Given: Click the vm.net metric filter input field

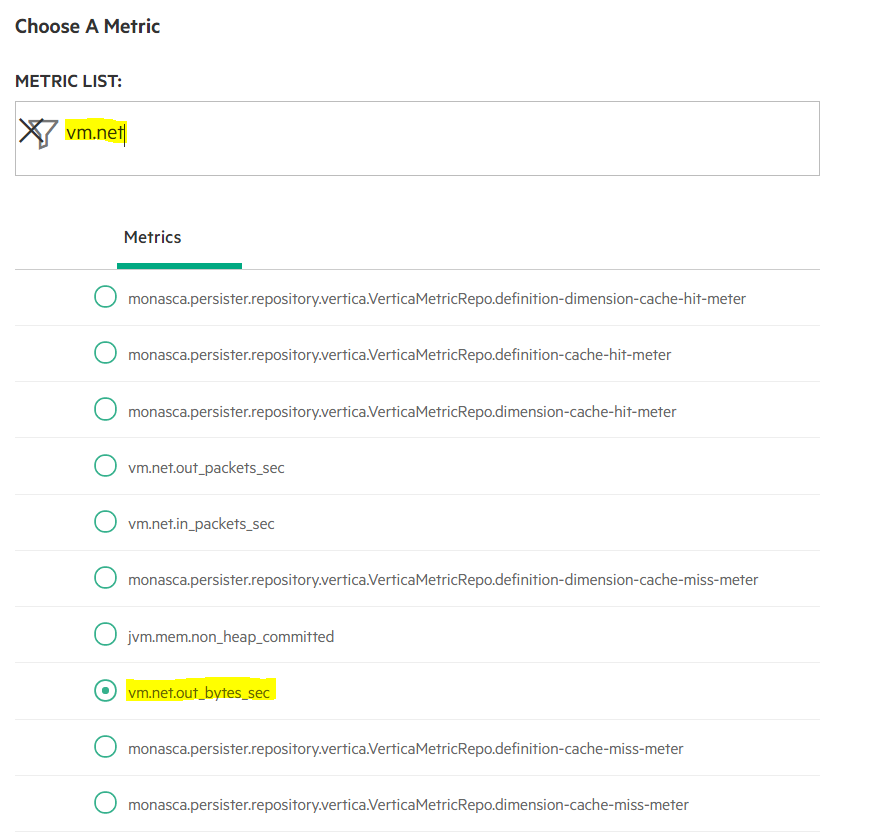Looking at the screenshot, I should 417,138.
